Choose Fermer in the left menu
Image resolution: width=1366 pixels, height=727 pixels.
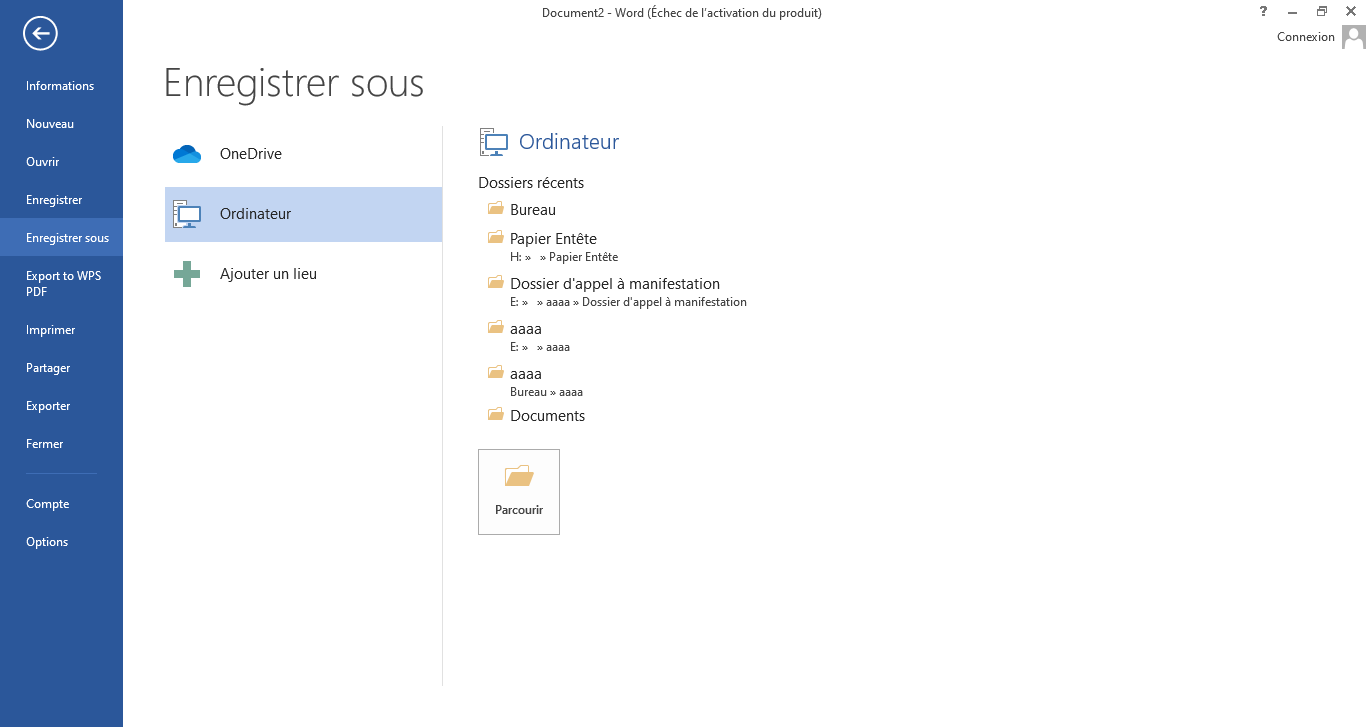[x=61, y=444]
